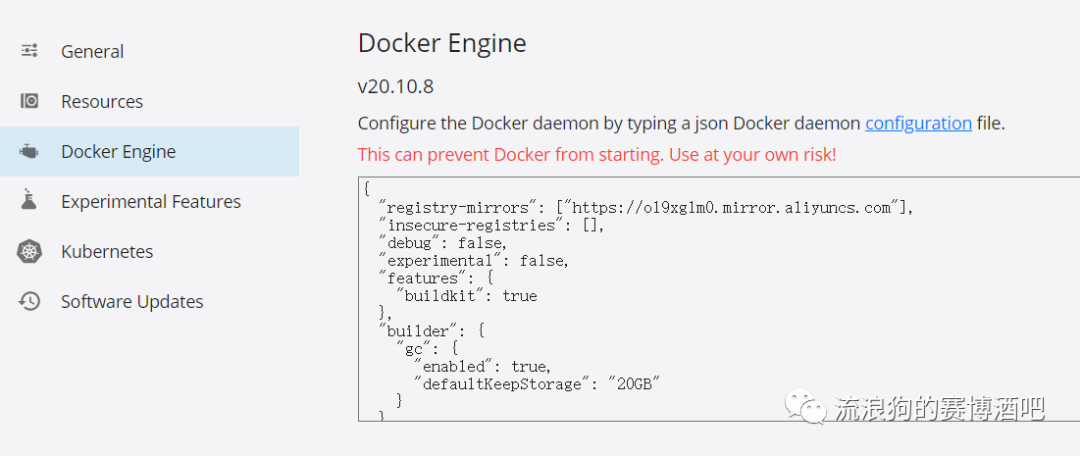Click the Docker Engine whale icon

pos(30,152)
